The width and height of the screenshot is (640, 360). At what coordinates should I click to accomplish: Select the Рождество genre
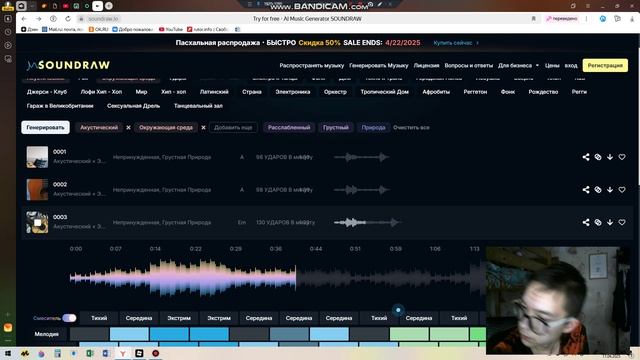(x=543, y=92)
